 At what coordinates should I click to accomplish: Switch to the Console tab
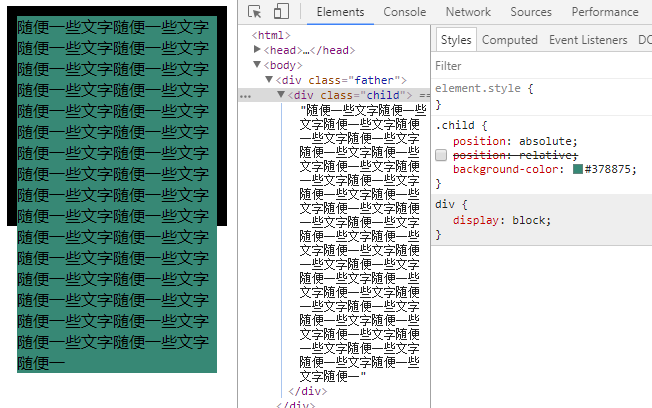pyautogui.click(x=404, y=12)
